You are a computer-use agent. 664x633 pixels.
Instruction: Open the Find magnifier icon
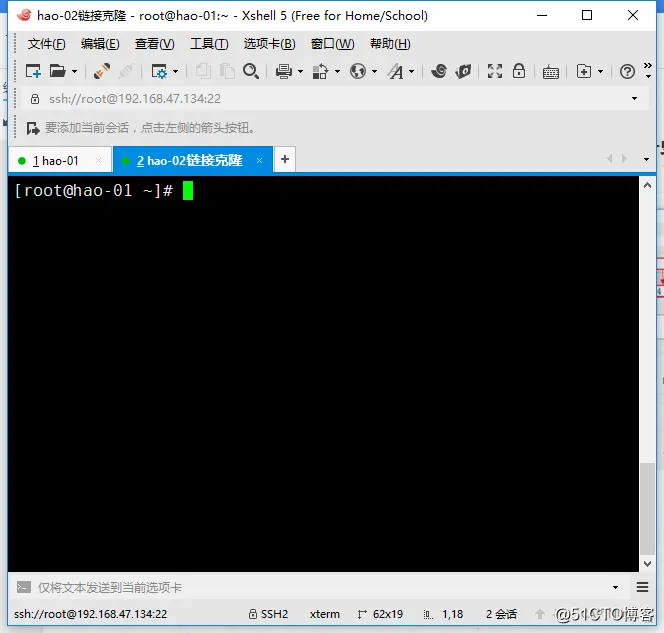point(251,71)
